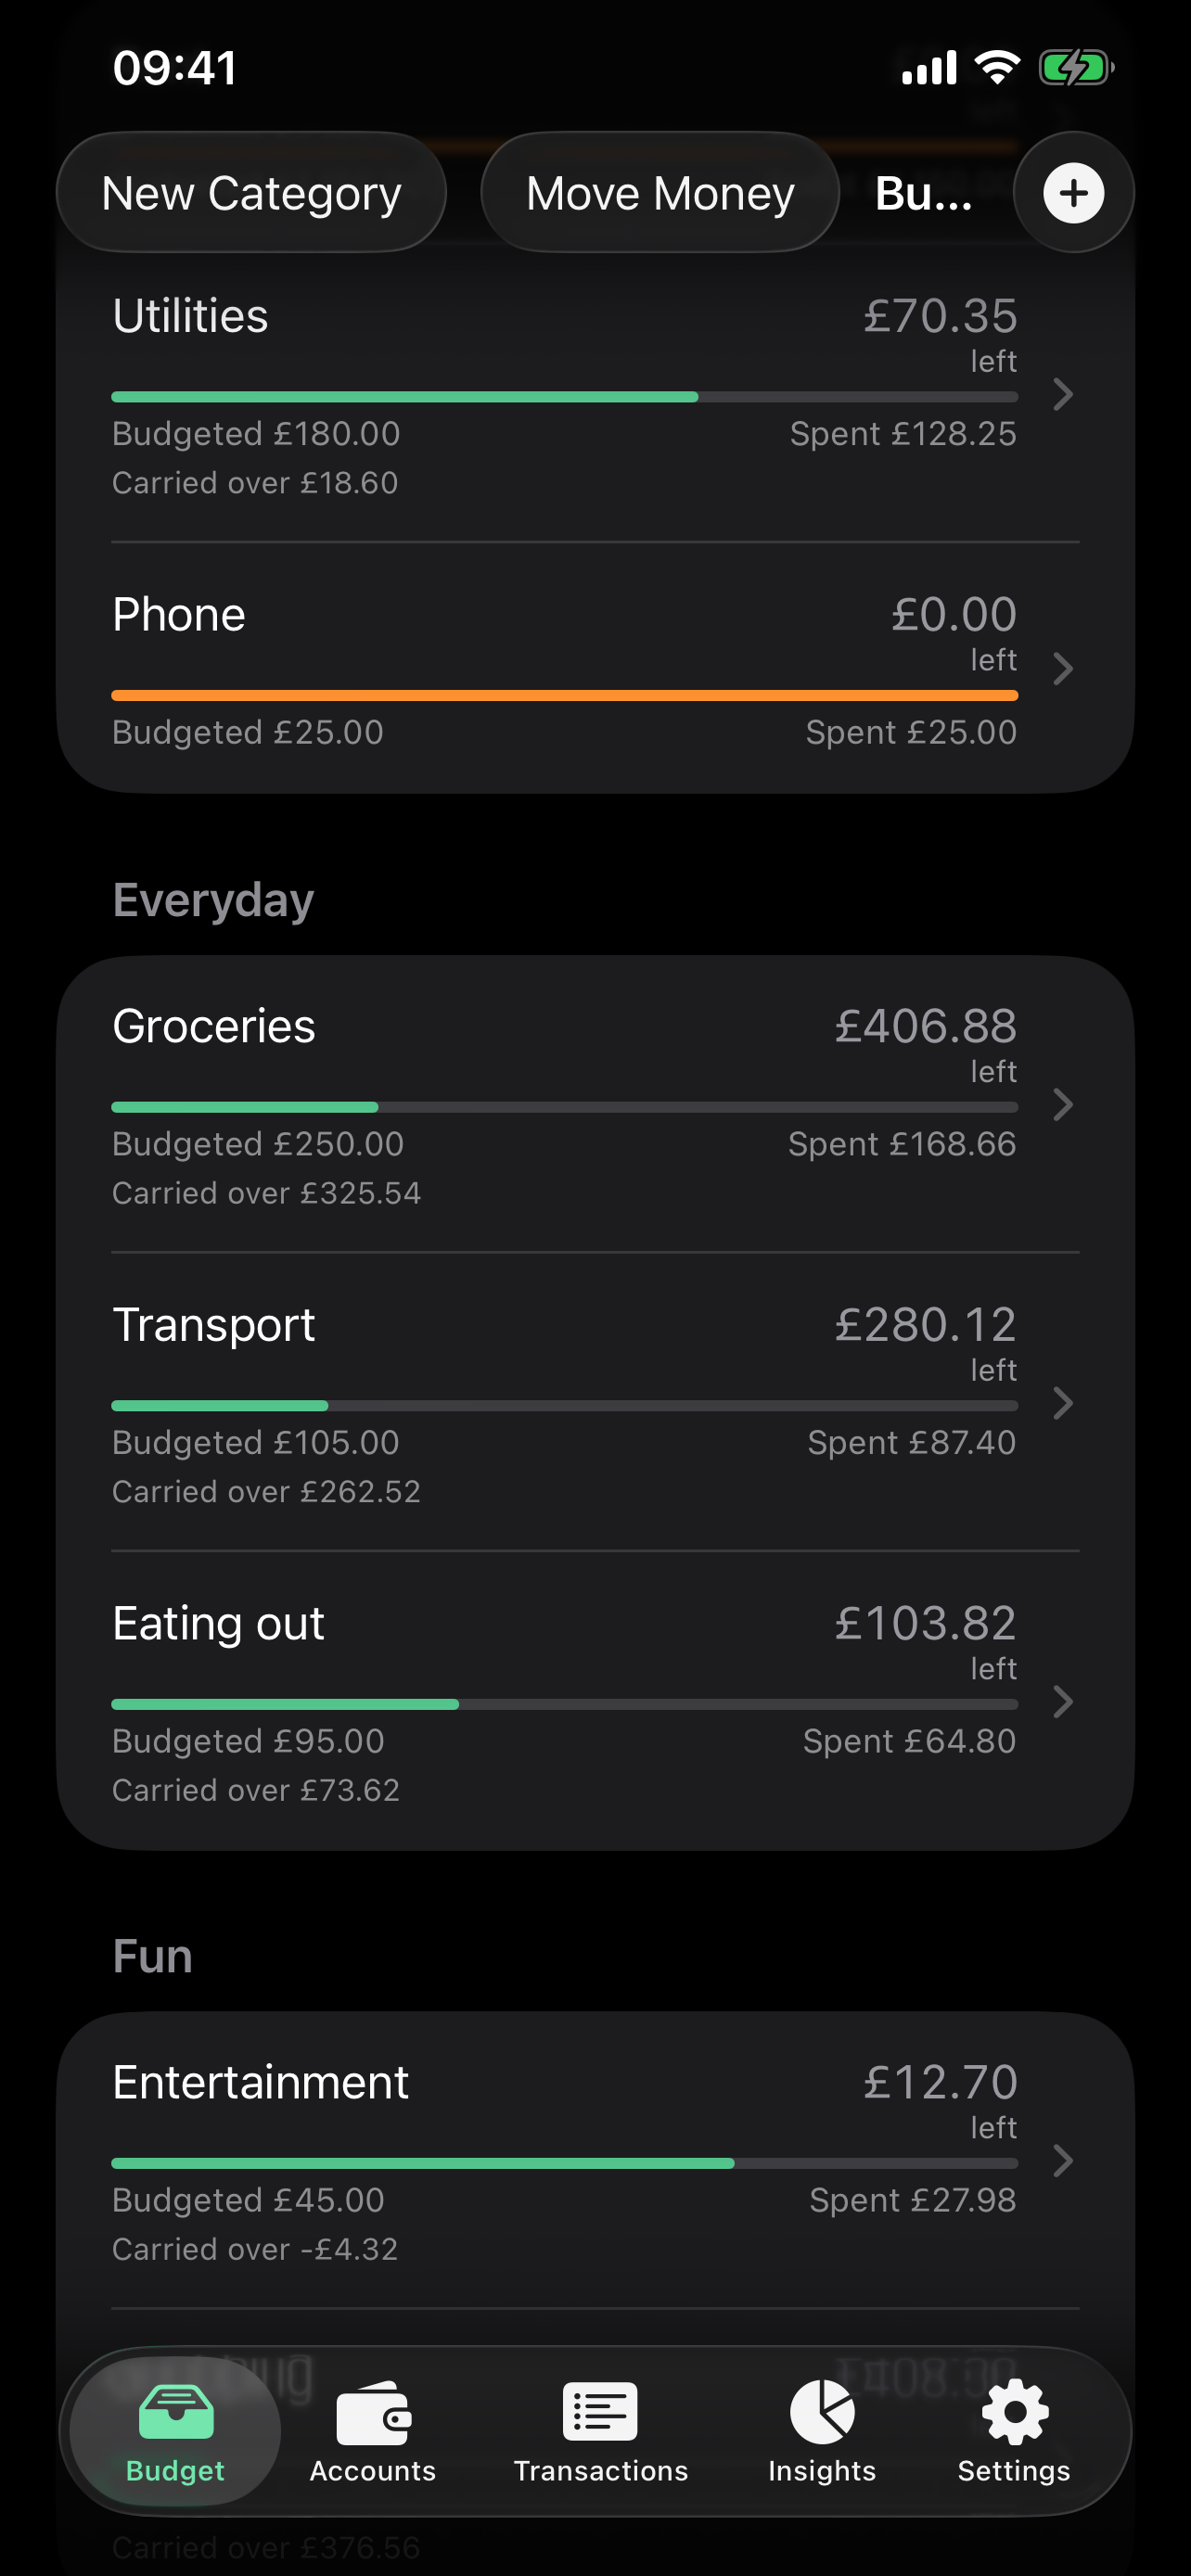Open the Transactions list icon

coord(600,2412)
